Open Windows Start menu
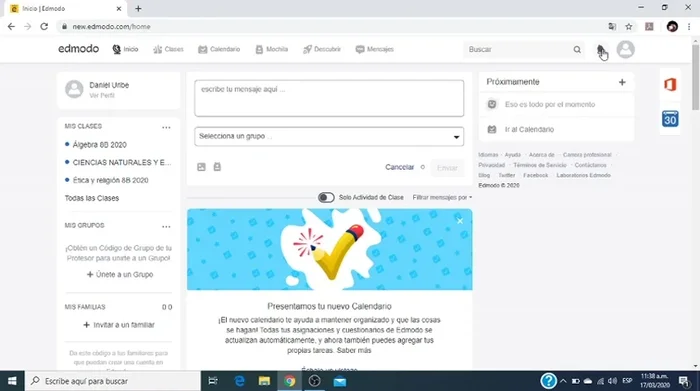 (12, 381)
